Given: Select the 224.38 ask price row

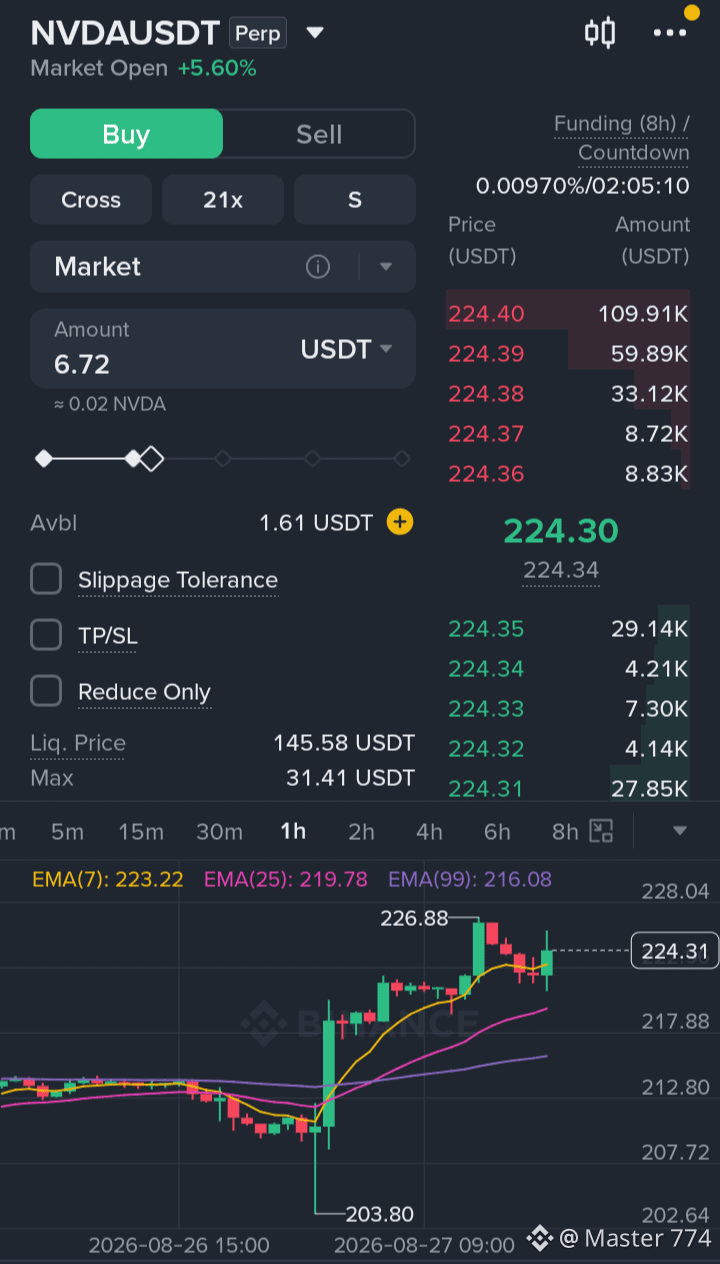Looking at the screenshot, I should tap(568, 394).
